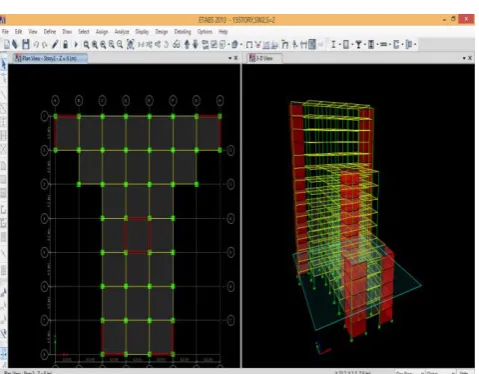This screenshot has width=479, height=374.
Task: Click the Show Undeformed Shape portal frame icon
Action: click(x=249, y=45)
